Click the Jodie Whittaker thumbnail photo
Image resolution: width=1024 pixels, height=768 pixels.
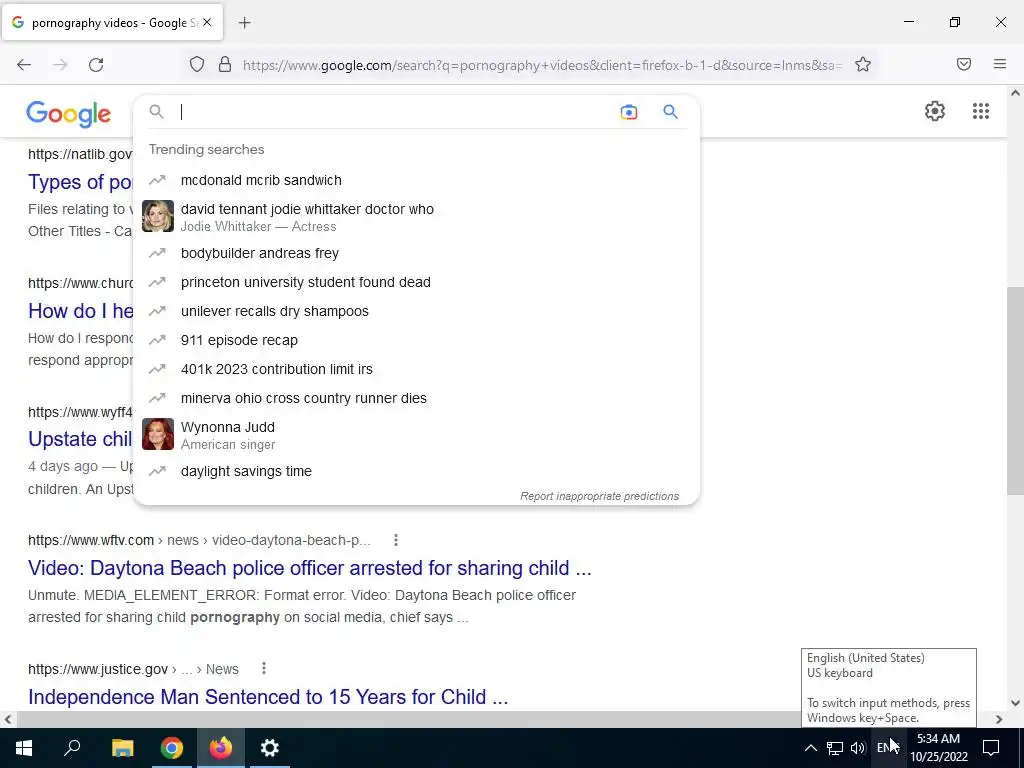pyautogui.click(x=158, y=216)
